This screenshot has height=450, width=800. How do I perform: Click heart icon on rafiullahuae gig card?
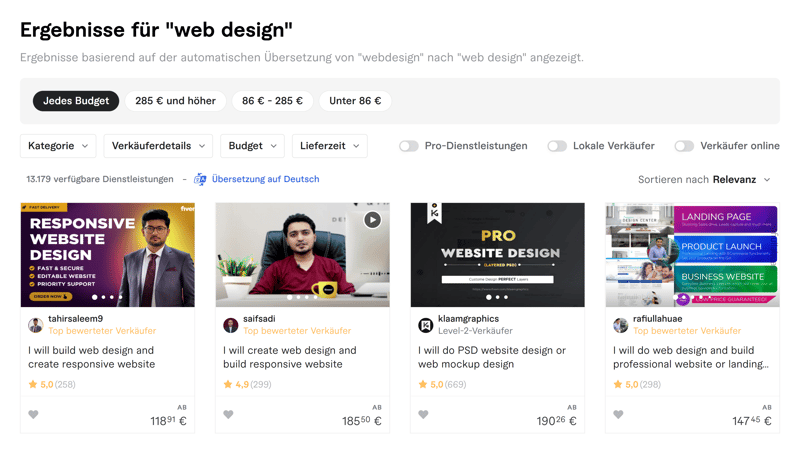tap(618, 415)
